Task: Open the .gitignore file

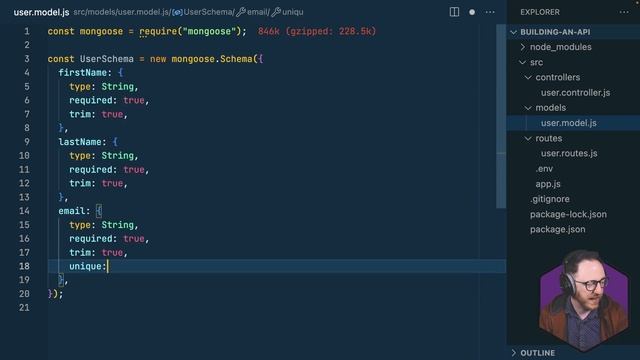Action: click(x=550, y=199)
